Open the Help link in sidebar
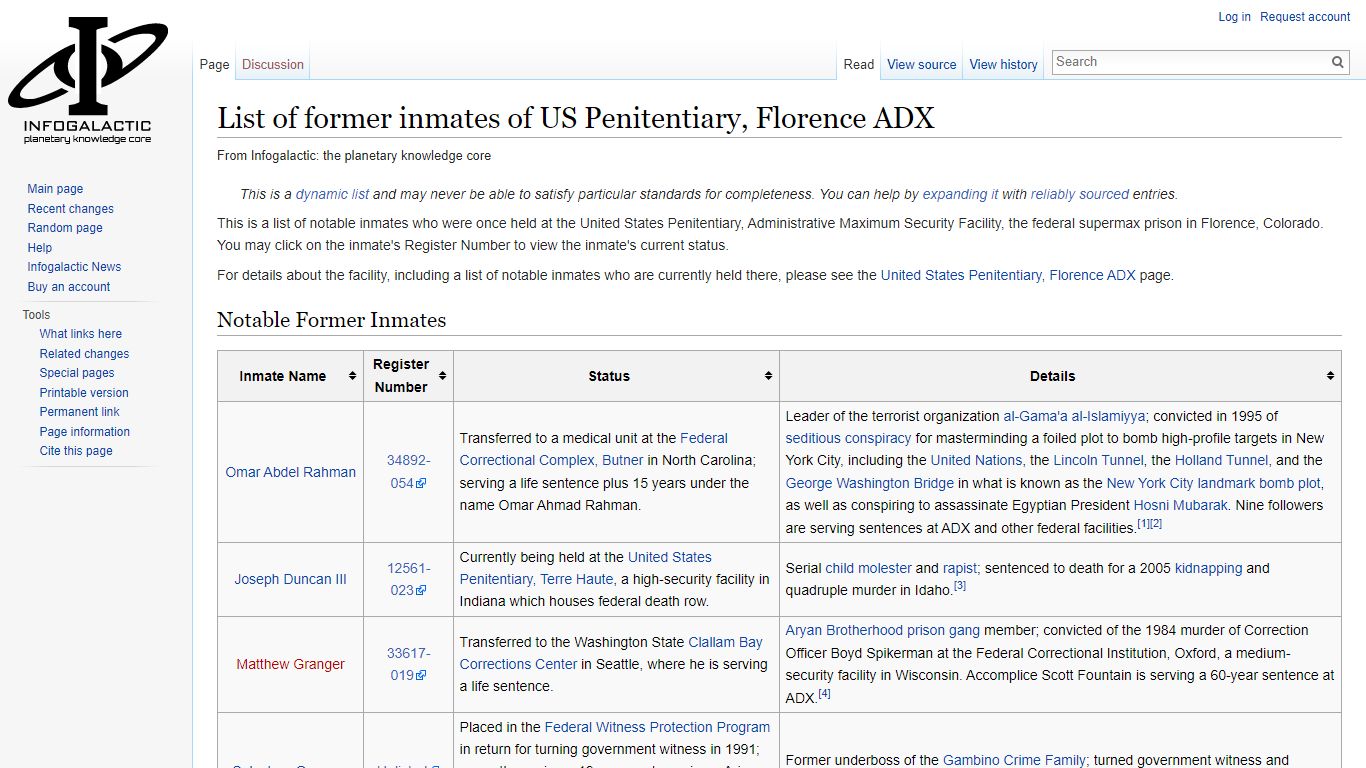The height and width of the screenshot is (768, 1366). [40, 248]
